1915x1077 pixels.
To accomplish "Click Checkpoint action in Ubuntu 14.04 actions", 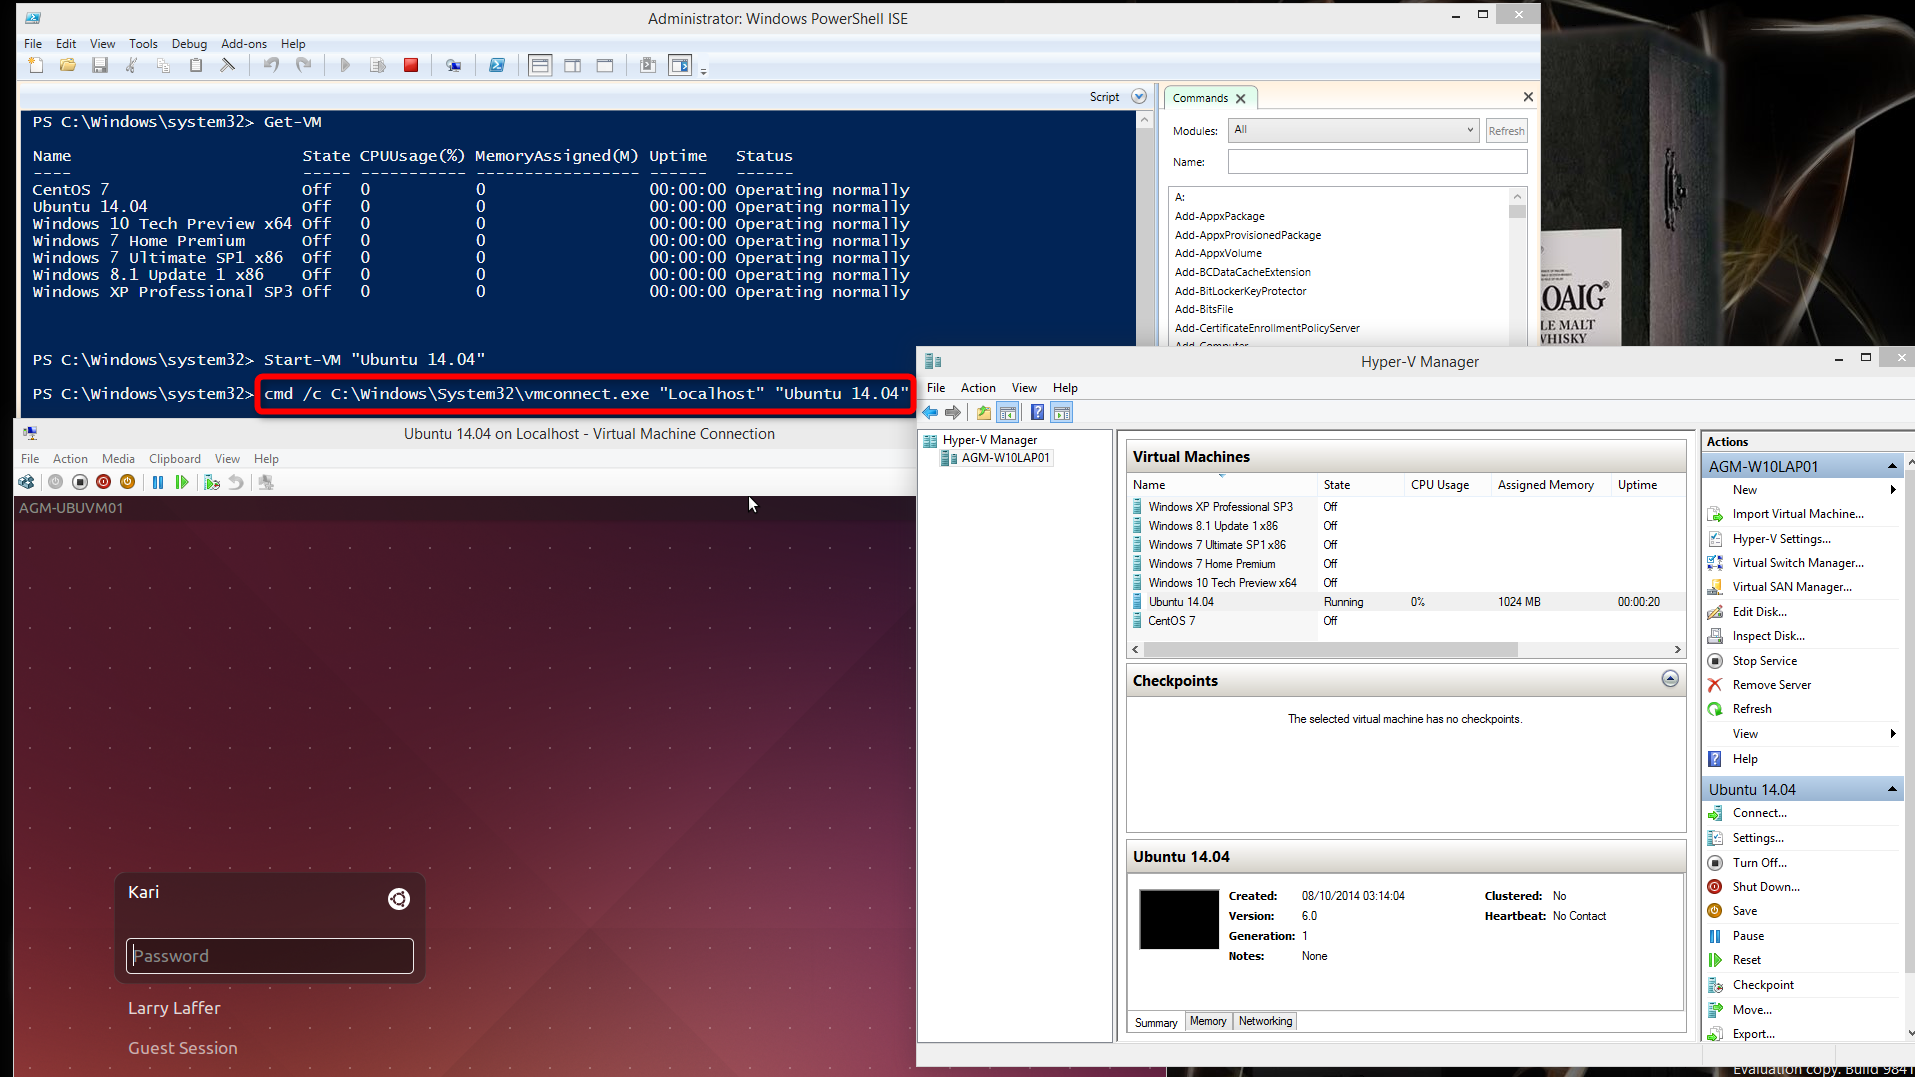I will [1763, 985].
